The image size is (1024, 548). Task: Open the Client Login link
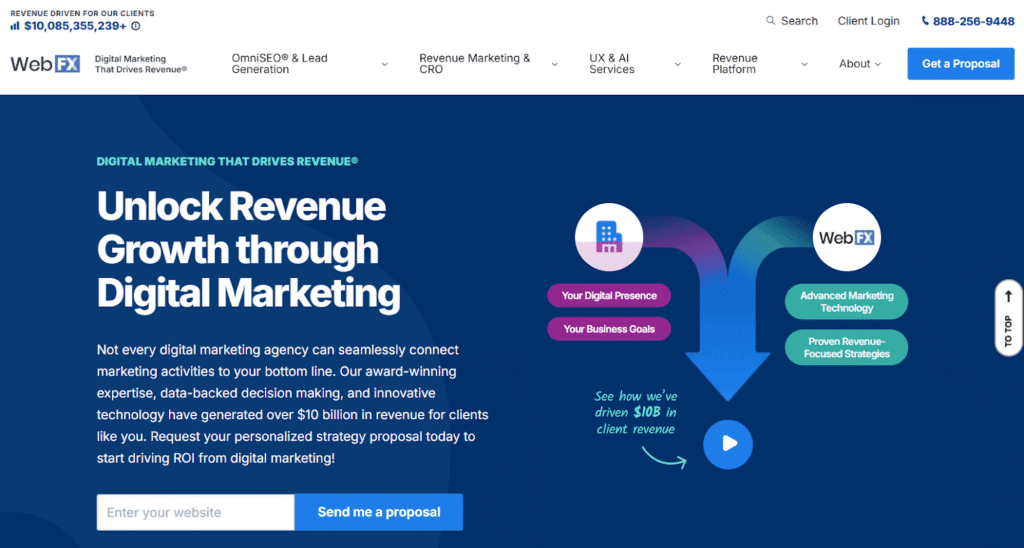coord(869,21)
